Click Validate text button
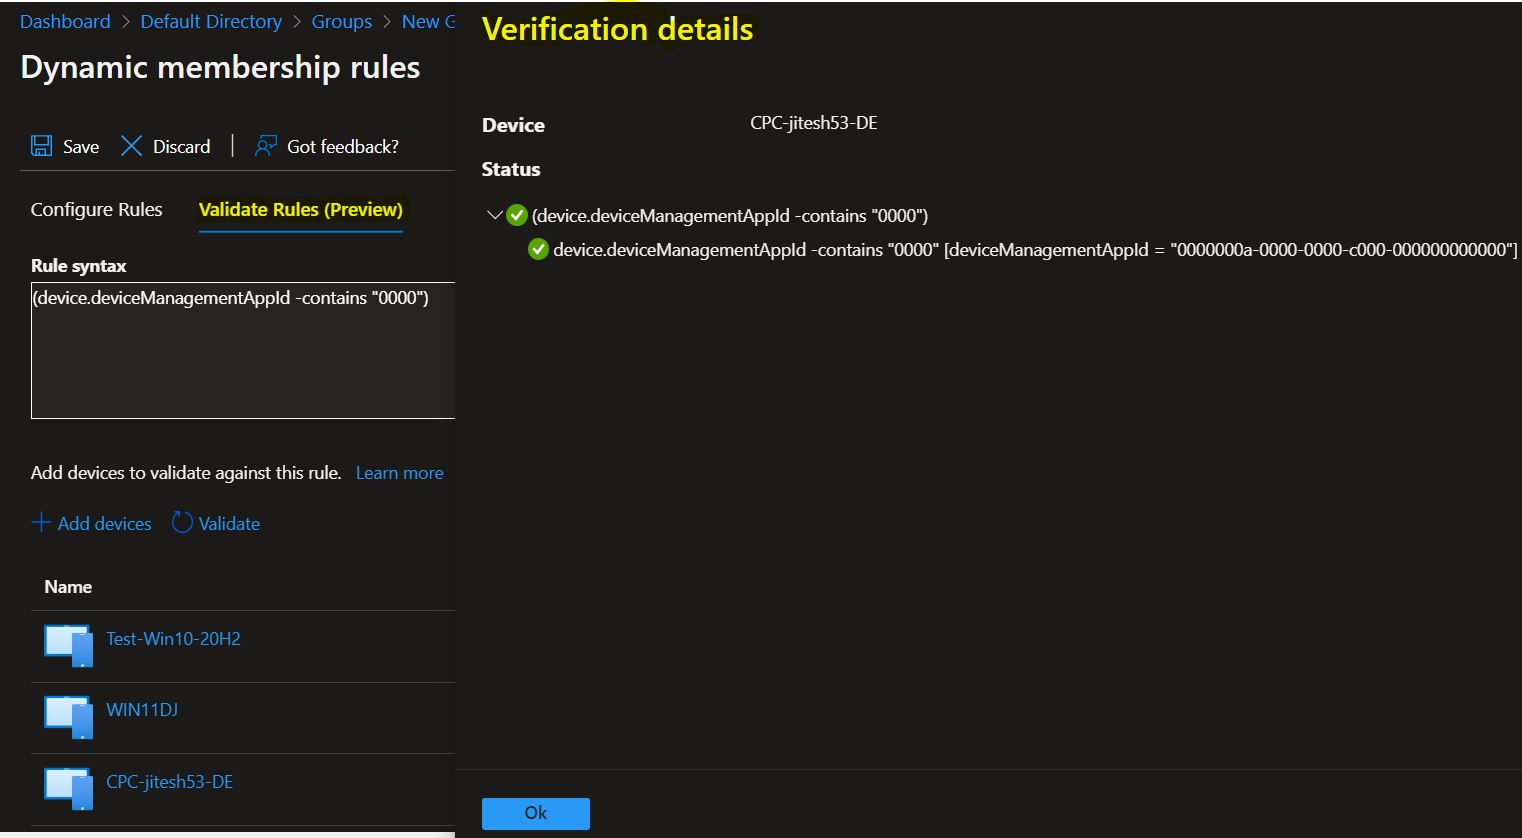Viewport: 1522px width, 838px height. (229, 523)
